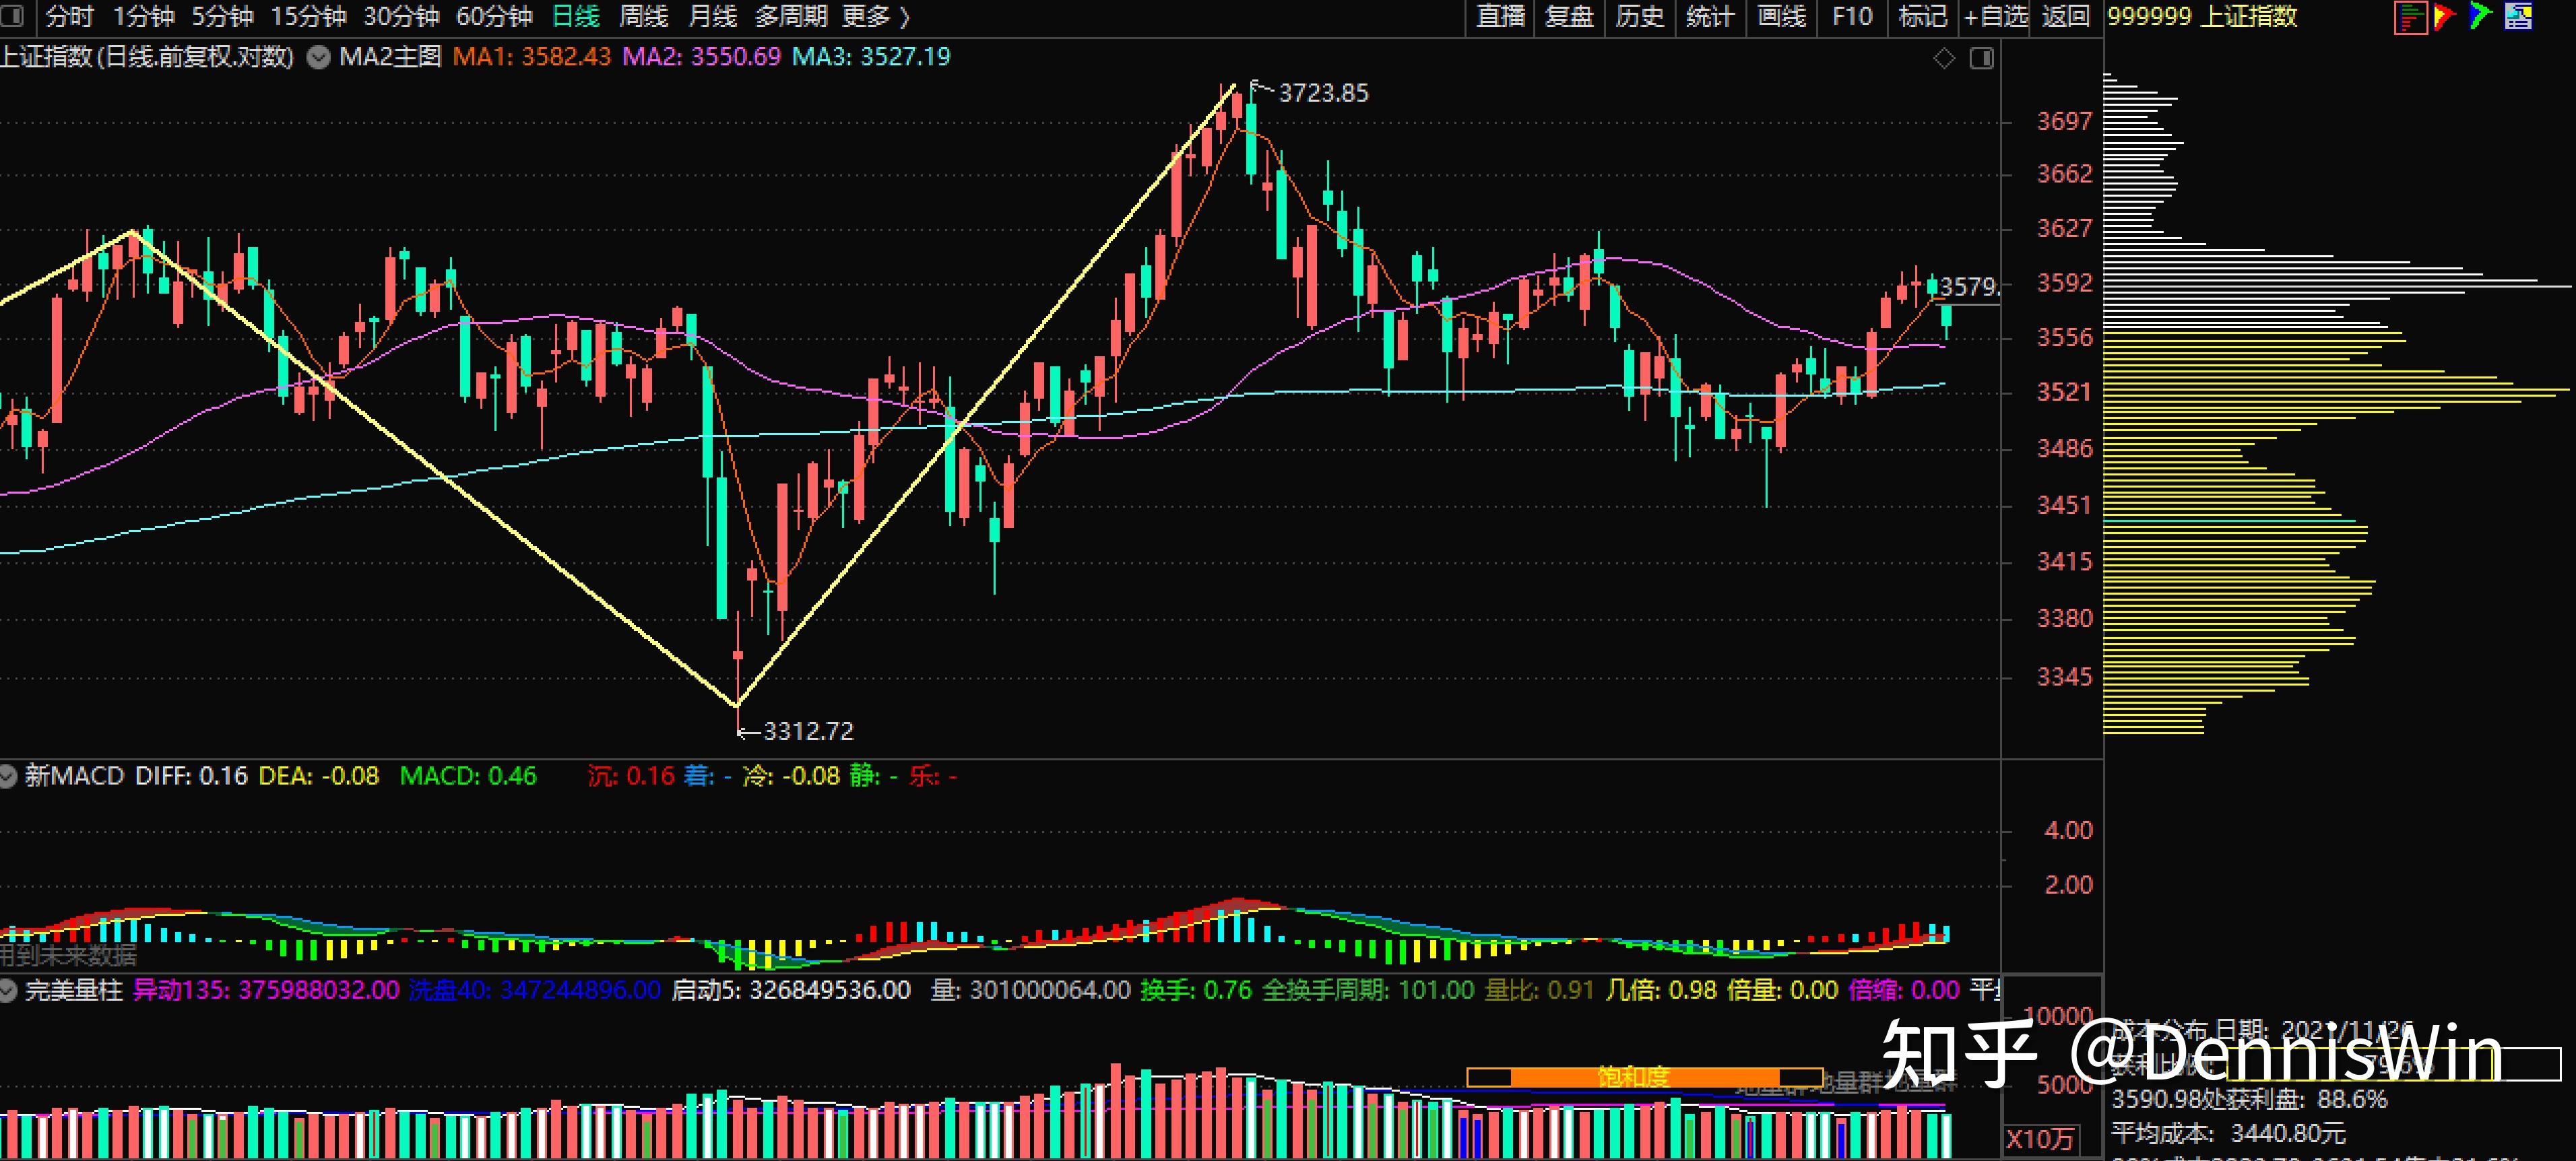
Task: Select the chip distribution icon in side panel
Action: point(2410,17)
